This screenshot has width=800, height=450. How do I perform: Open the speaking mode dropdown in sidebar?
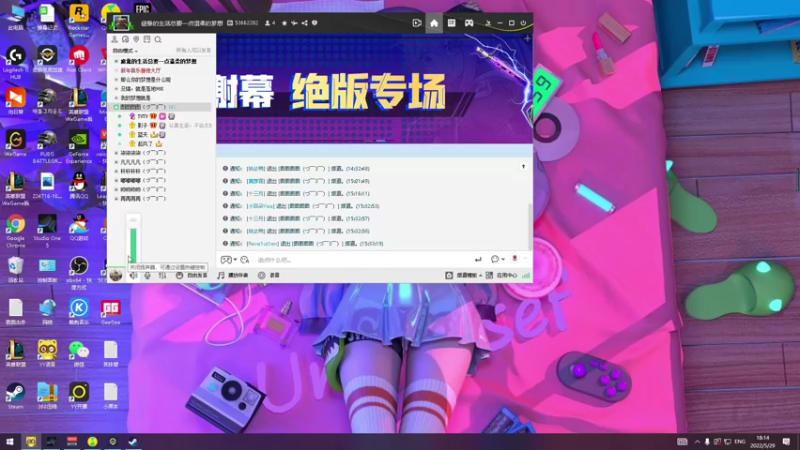pos(125,51)
